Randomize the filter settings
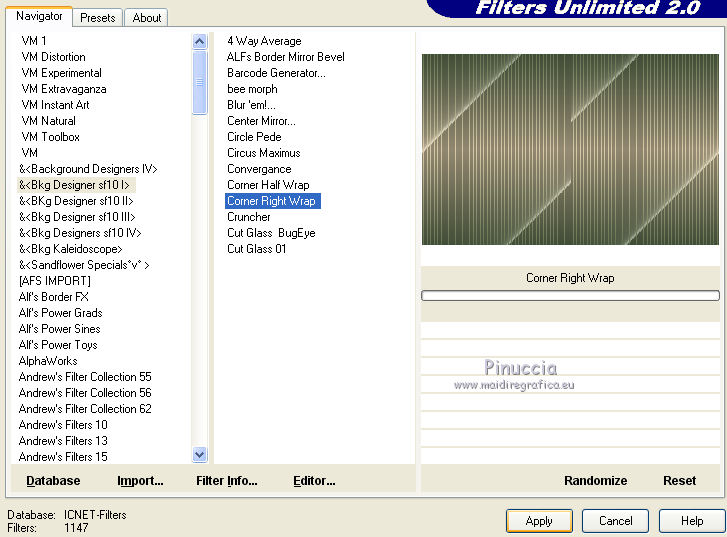 click(x=595, y=480)
